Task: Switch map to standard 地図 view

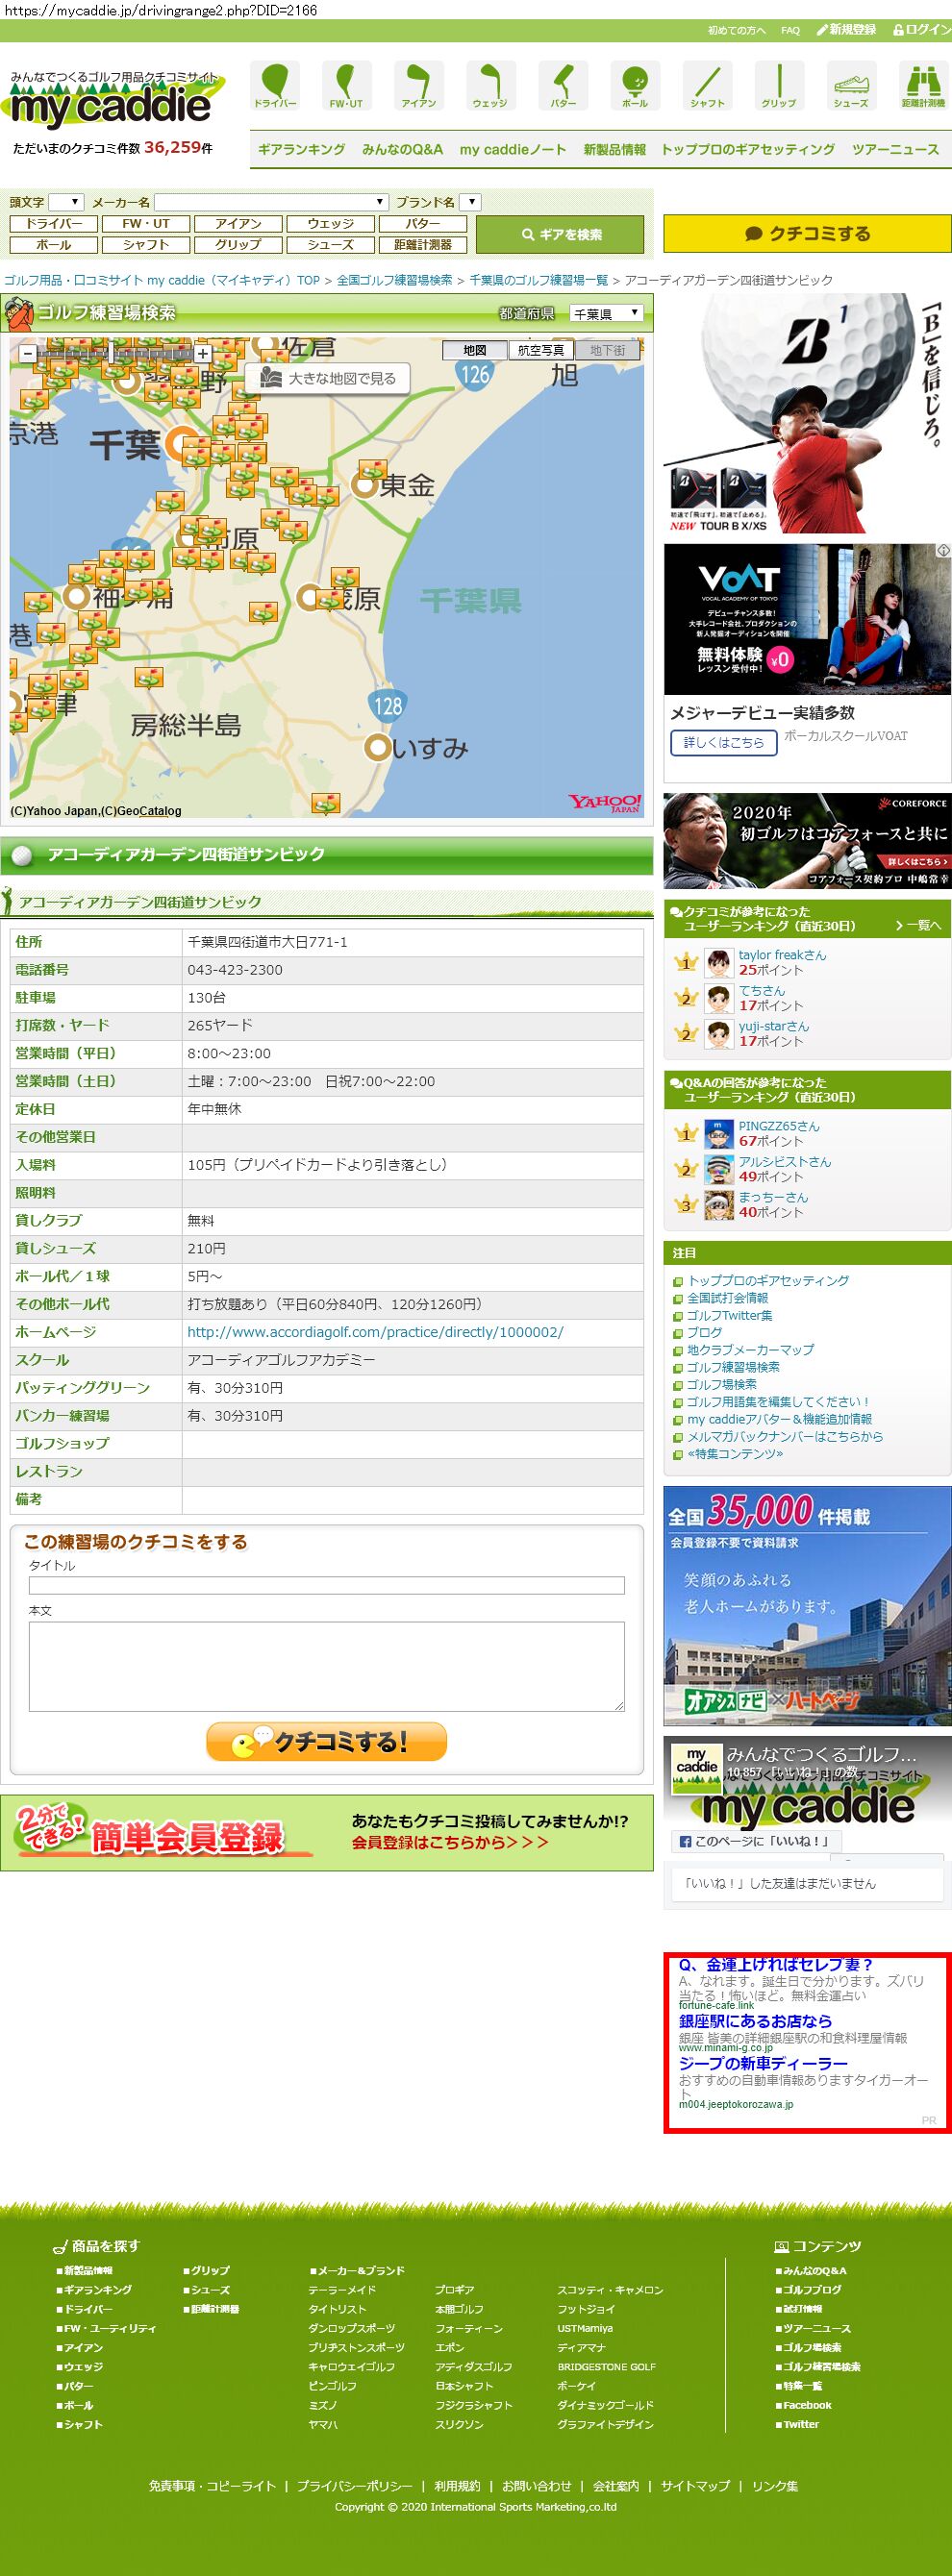Action: coord(475,350)
